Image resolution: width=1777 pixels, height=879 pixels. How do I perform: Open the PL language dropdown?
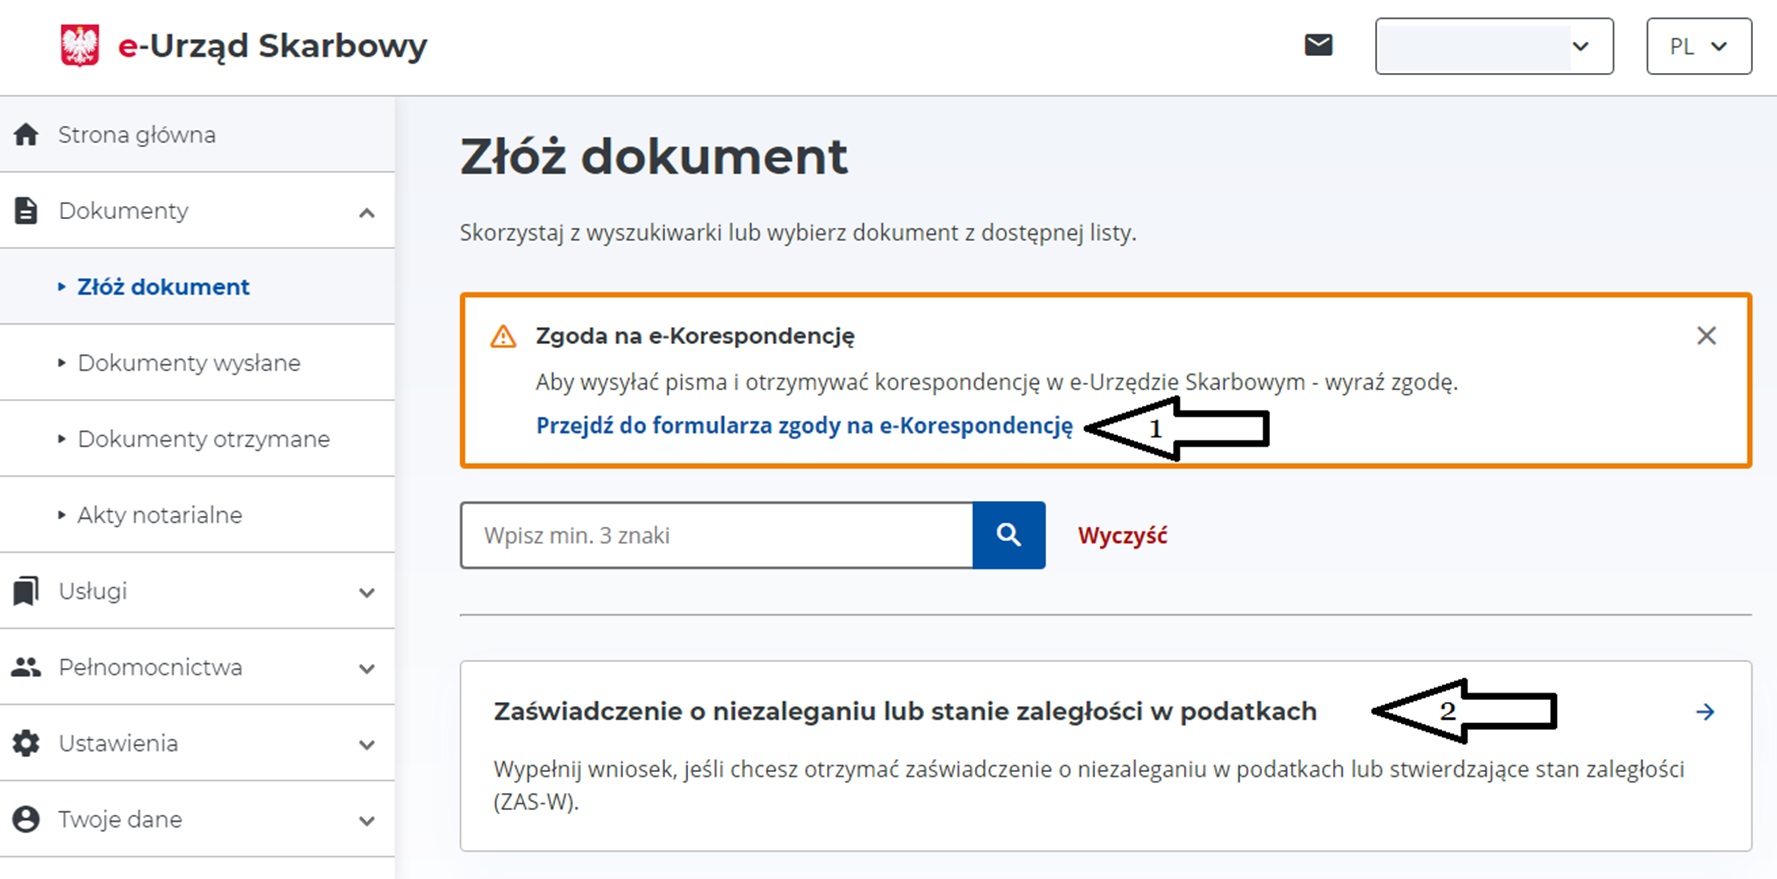tap(1698, 46)
